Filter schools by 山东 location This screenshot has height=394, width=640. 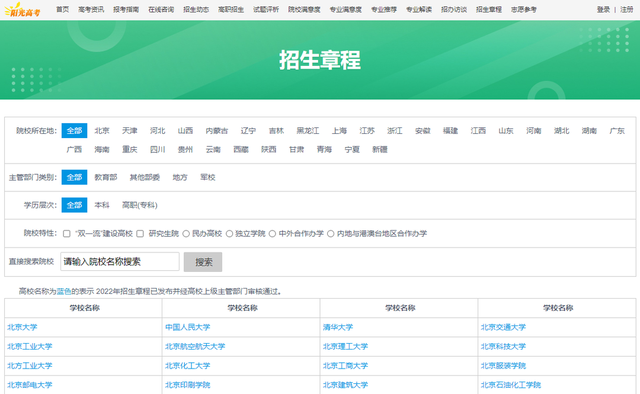(x=506, y=131)
